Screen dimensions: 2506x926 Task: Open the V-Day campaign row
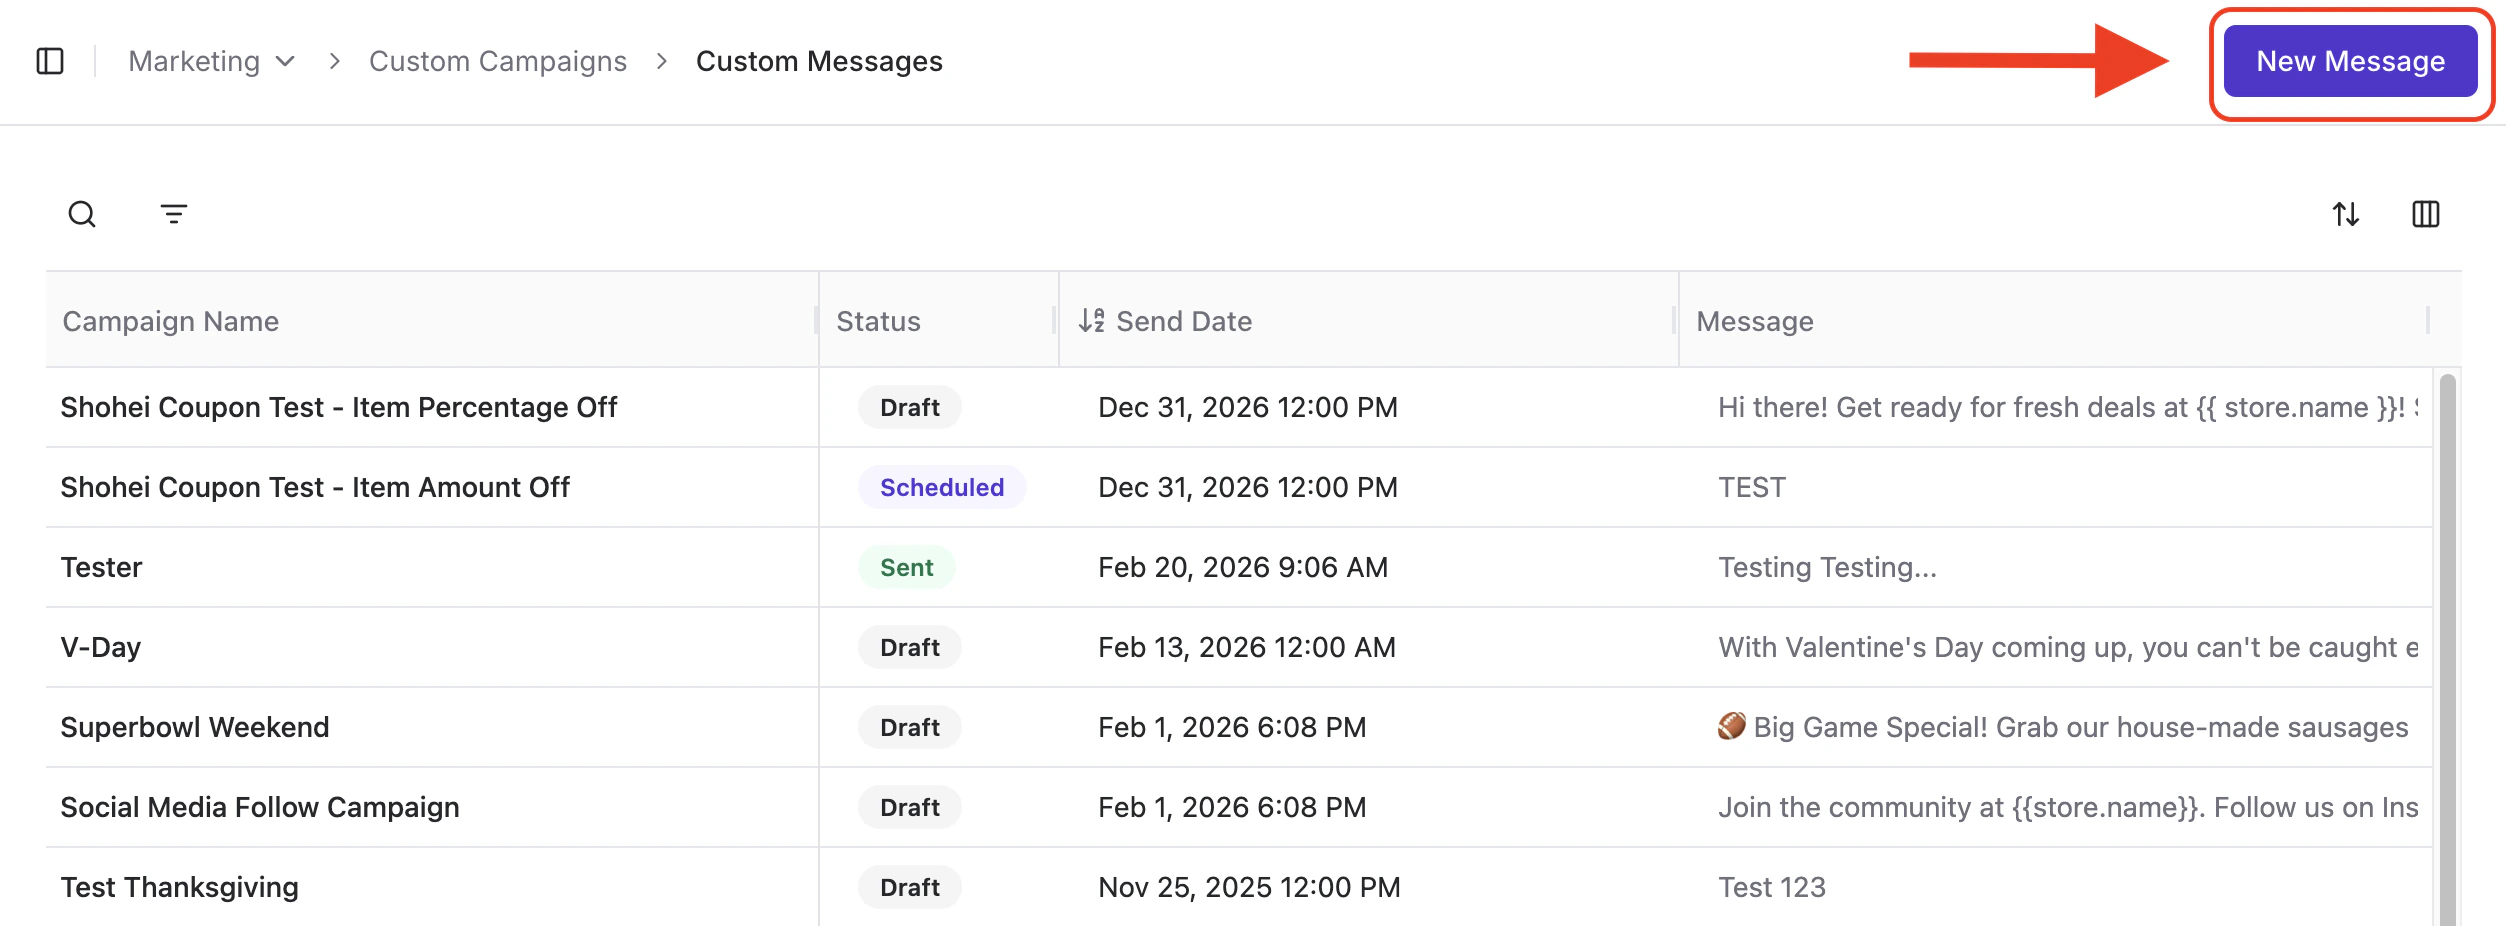coord(101,647)
